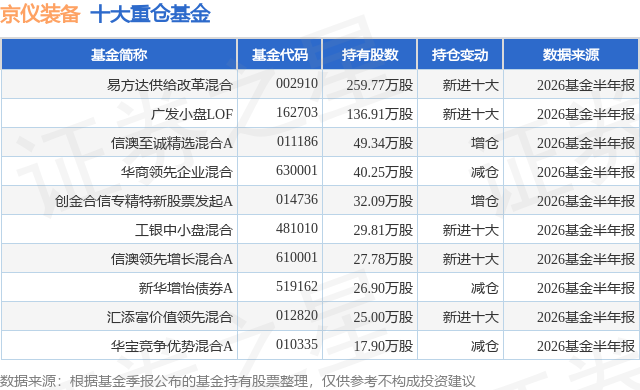Click the 华宝竞争优势混合A fund name
Screen dimensions: 640x390
171,346
